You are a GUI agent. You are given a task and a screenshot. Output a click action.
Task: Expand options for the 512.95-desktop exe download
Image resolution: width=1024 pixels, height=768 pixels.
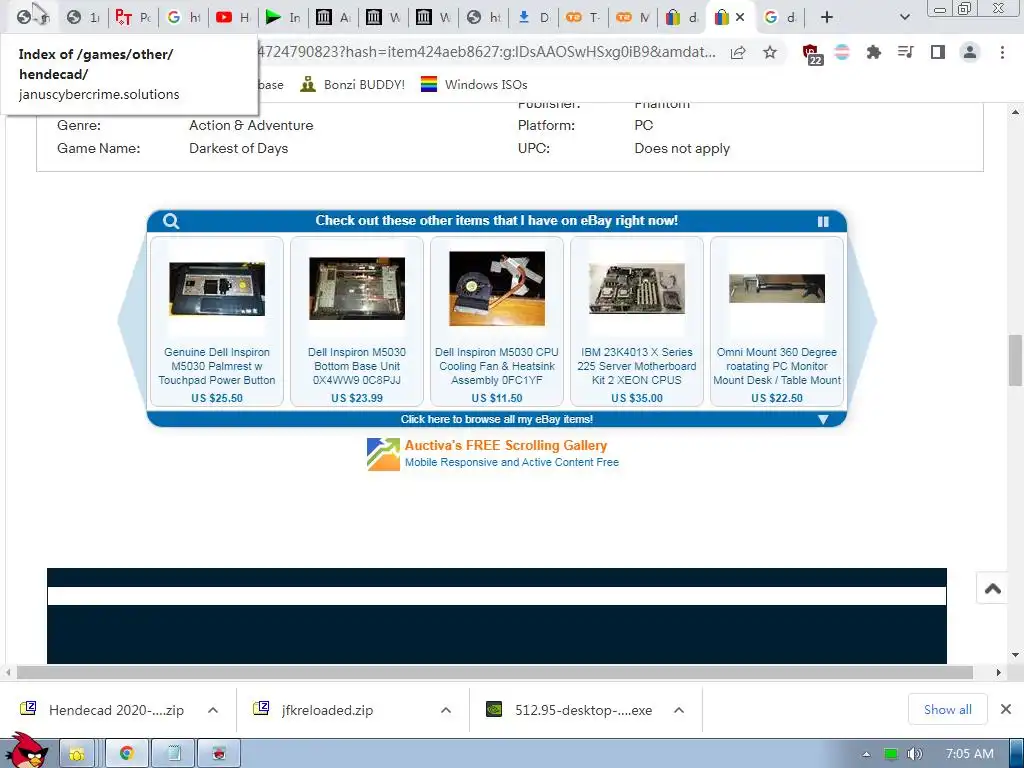coord(679,710)
